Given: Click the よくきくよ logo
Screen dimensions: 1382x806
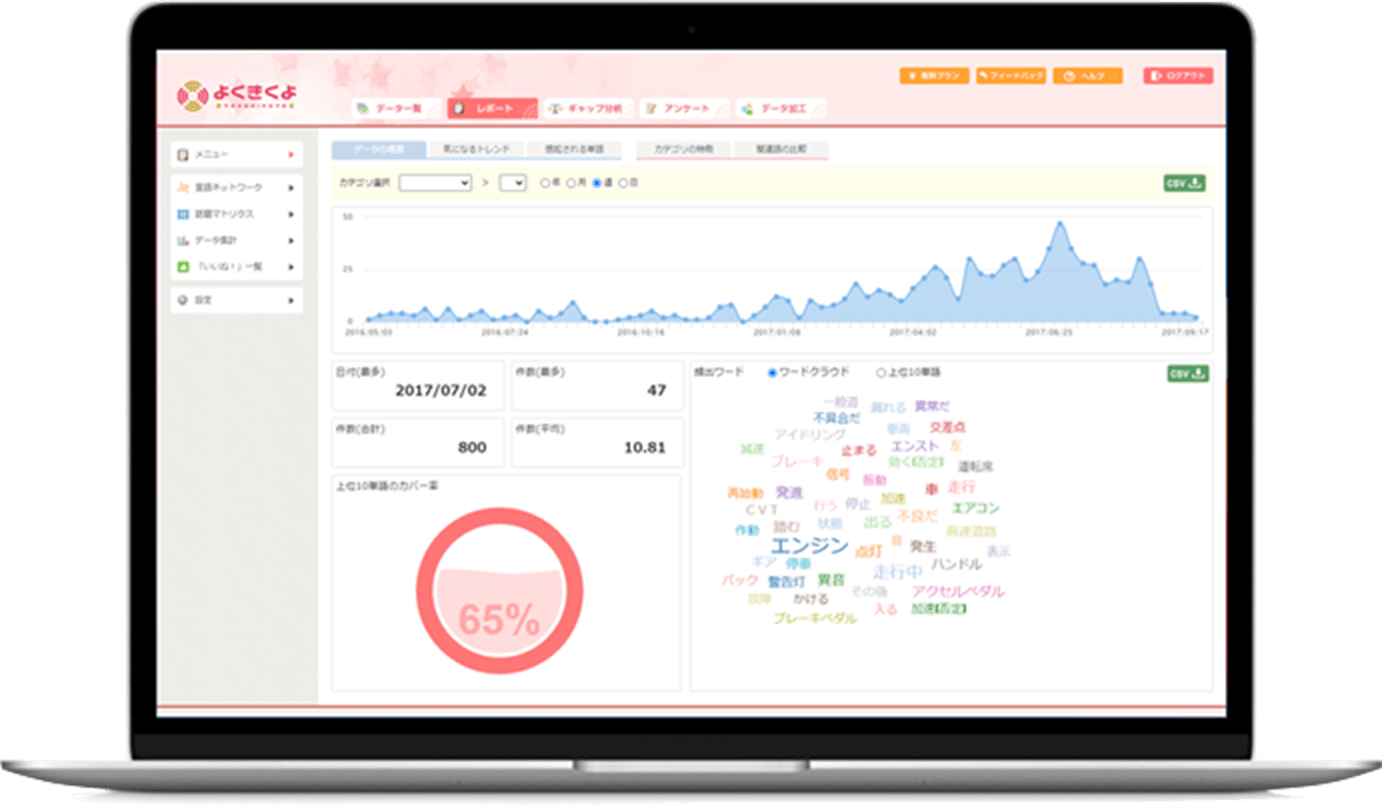Looking at the screenshot, I should coord(237,96).
